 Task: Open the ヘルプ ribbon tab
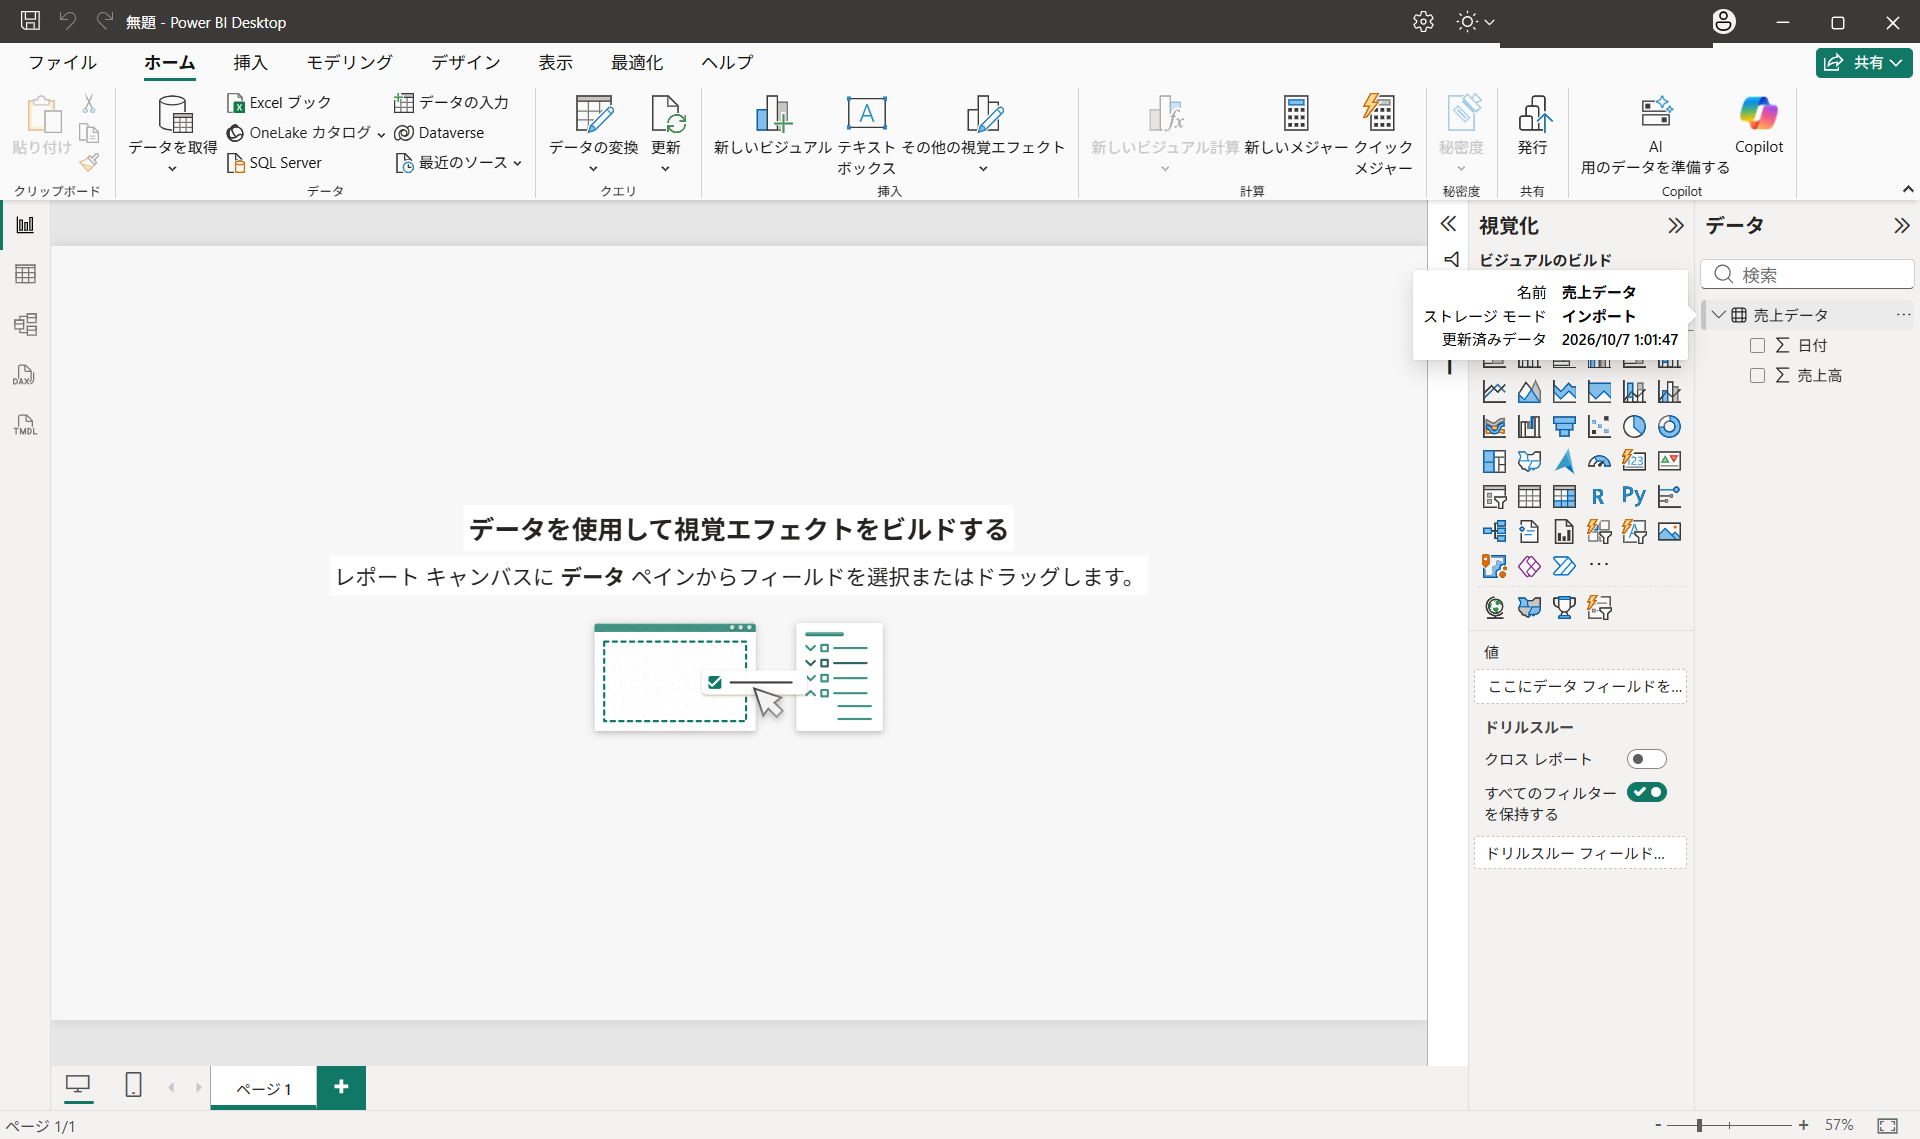coord(727,62)
